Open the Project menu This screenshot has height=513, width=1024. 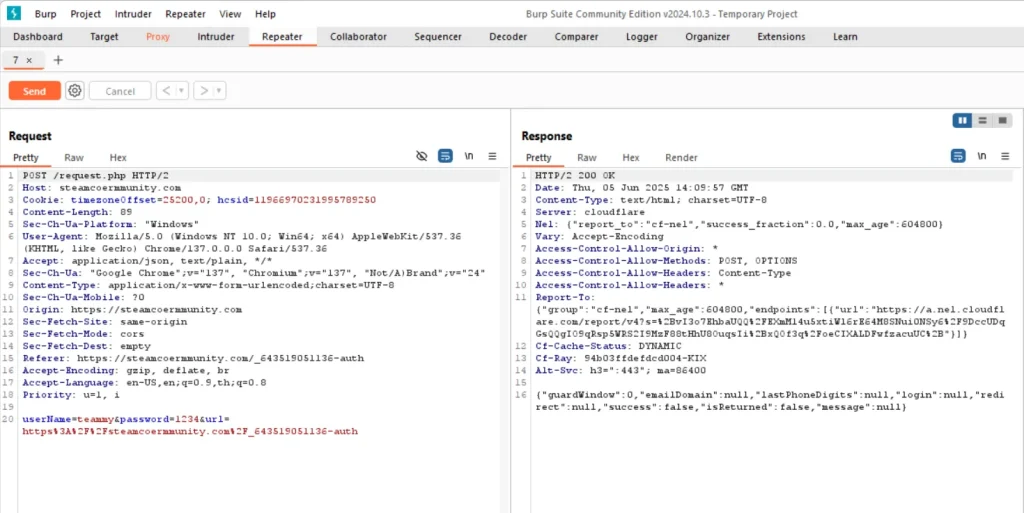coord(86,14)
